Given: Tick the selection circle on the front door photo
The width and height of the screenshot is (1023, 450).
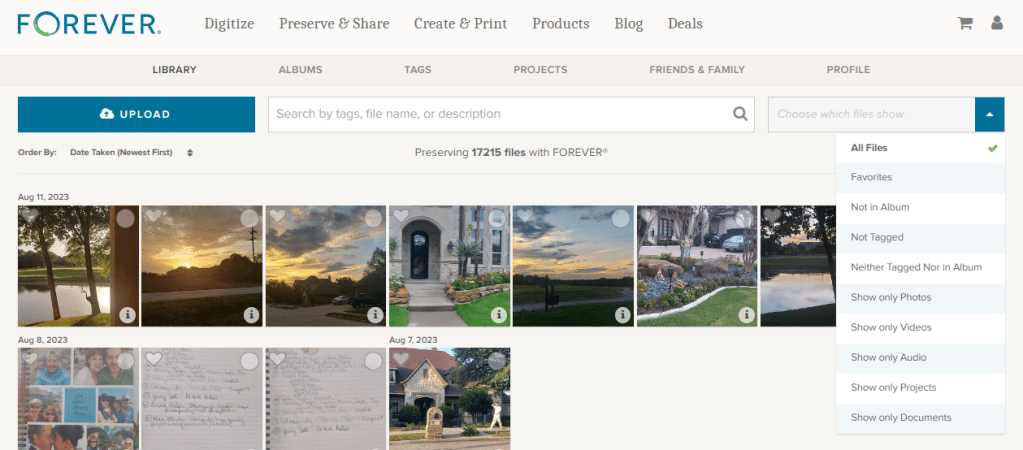Looking at the screenshot, I should (x=497, y=218).
